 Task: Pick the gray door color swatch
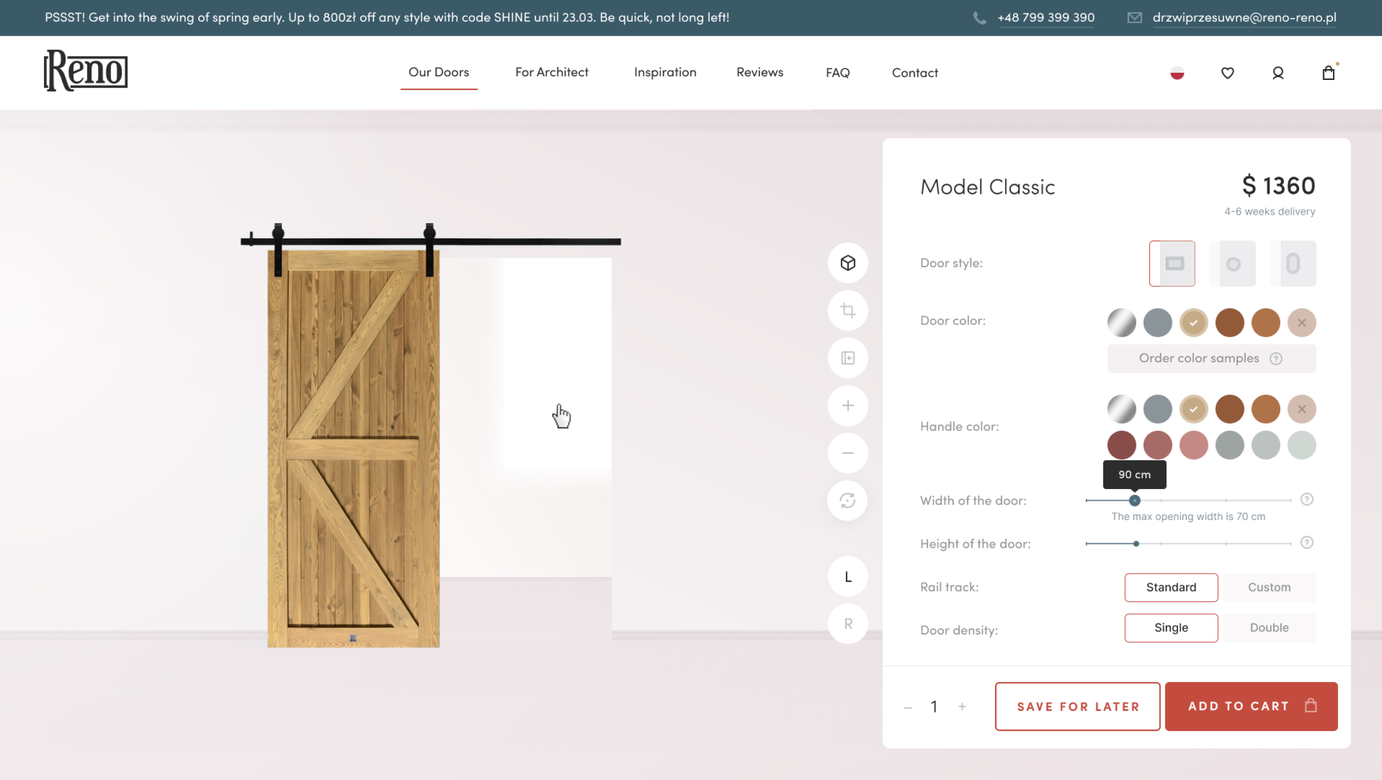1158,322
